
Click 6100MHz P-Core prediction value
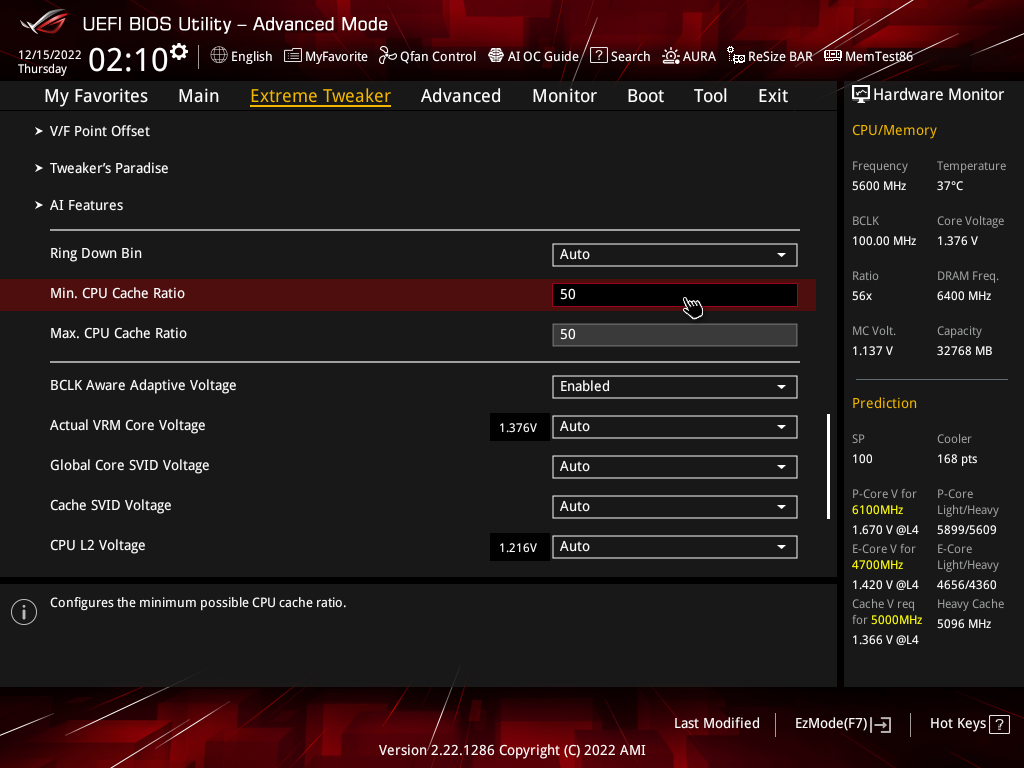tap(877, 510)
